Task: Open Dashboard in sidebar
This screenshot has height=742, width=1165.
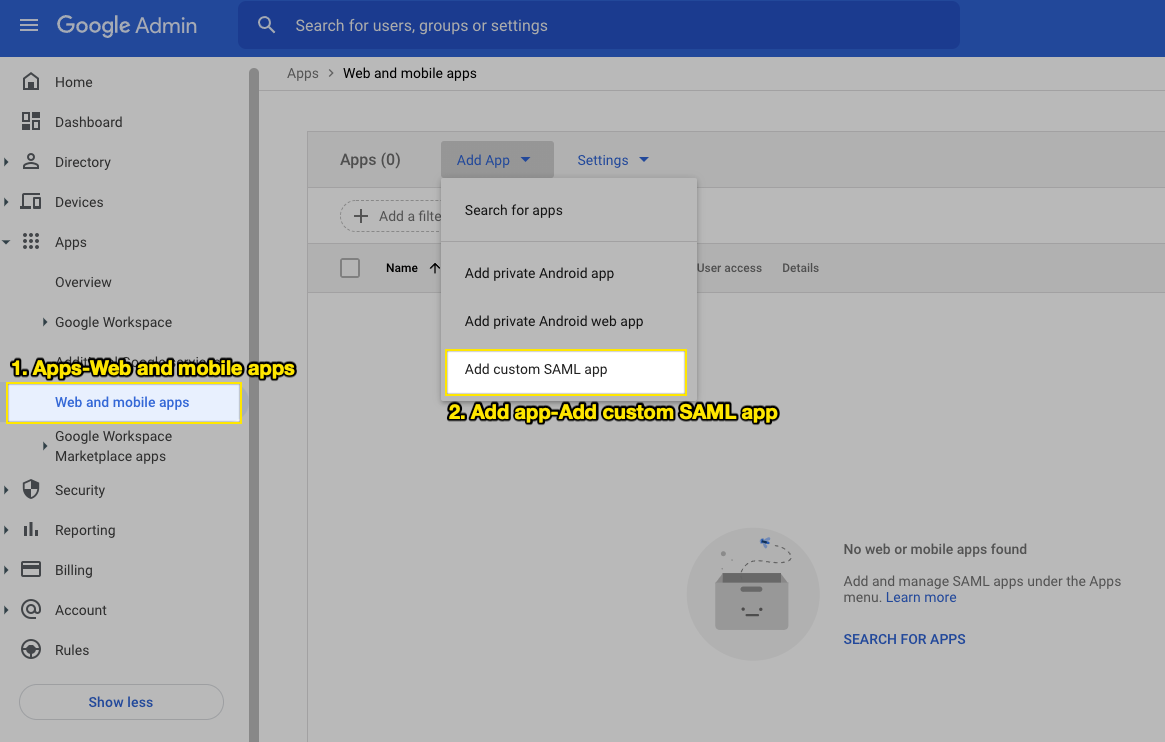Action: (x=88, y=123)
